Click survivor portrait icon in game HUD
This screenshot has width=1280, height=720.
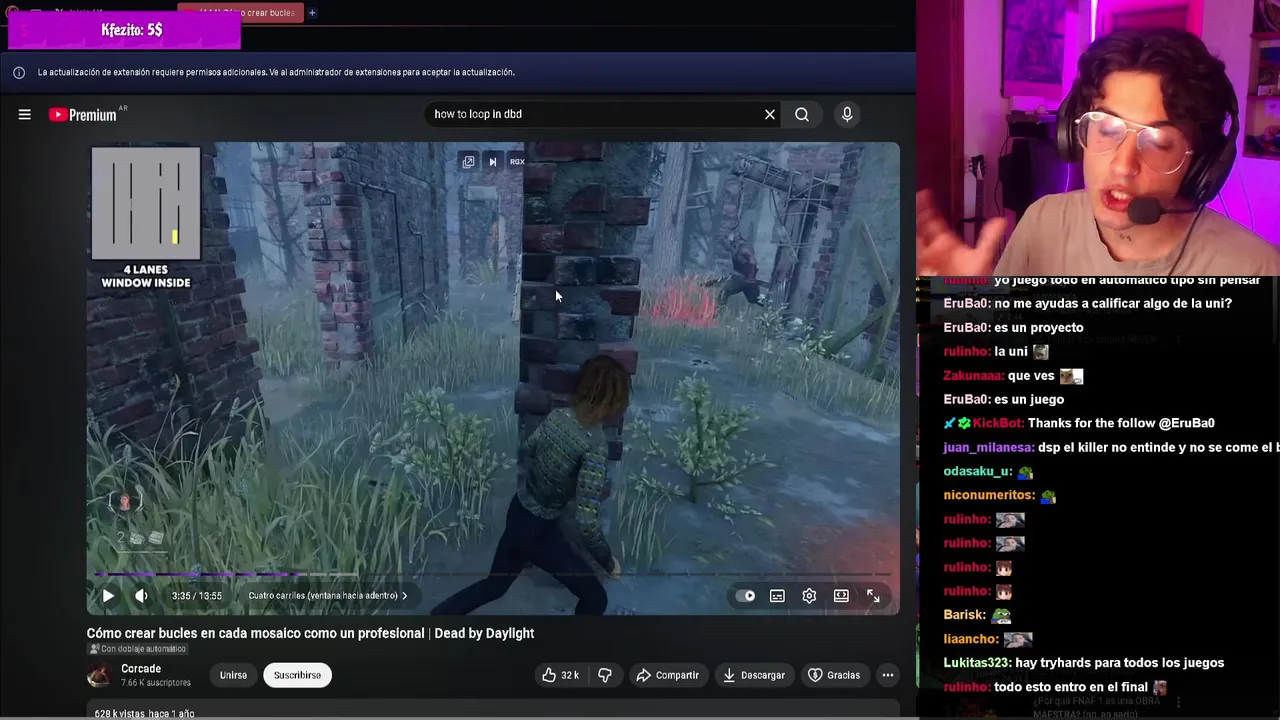pos(125,502)
